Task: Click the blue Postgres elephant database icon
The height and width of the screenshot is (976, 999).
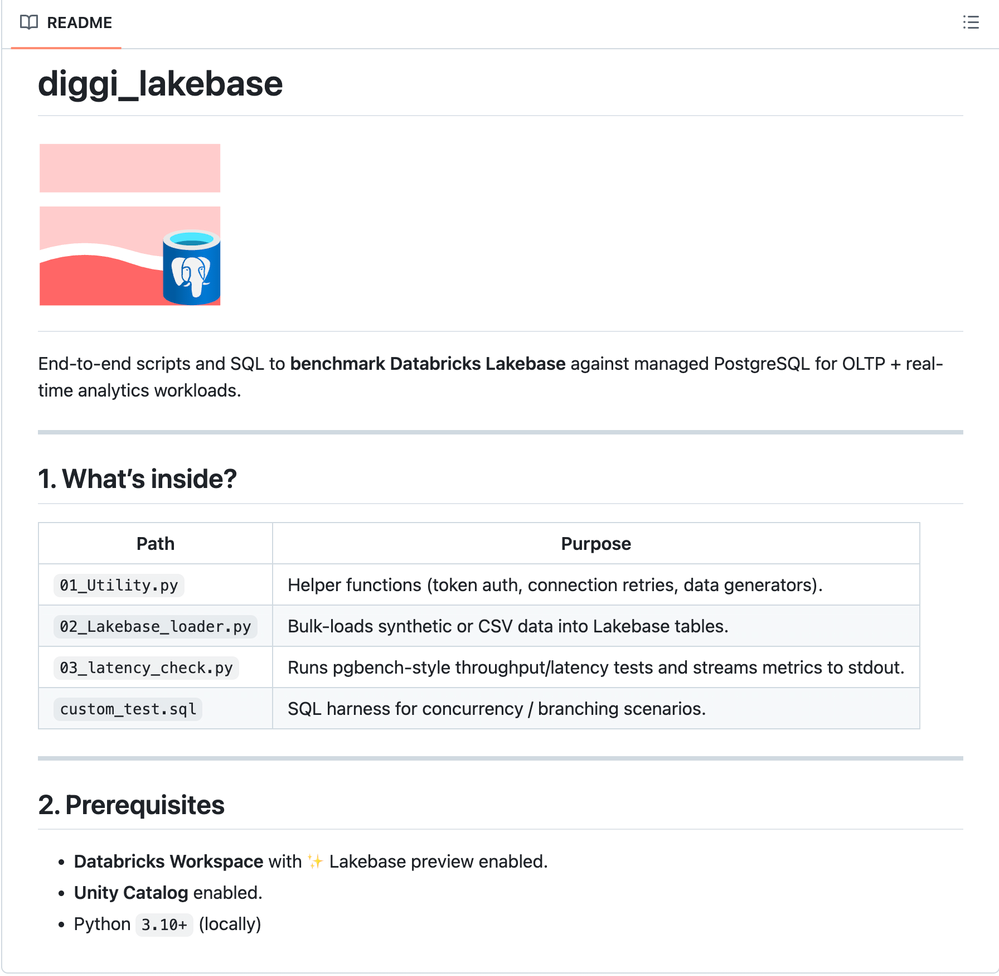Action: pos(191,267)
